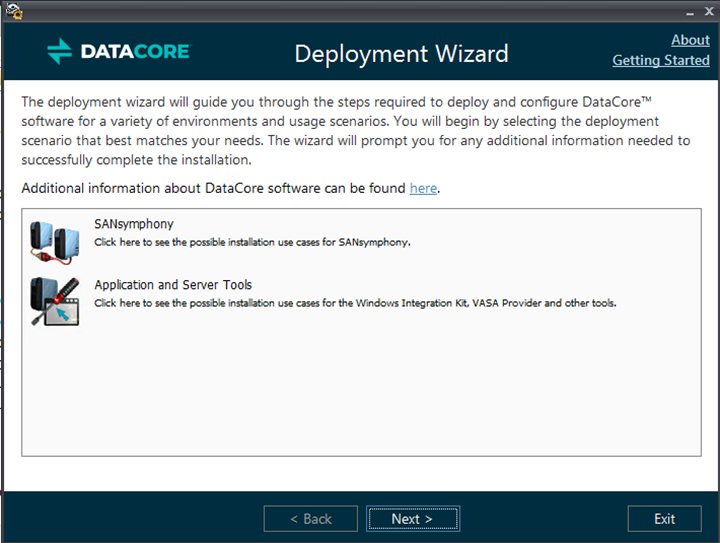
Task: Click the Exit button
Action: click(664, 519)
